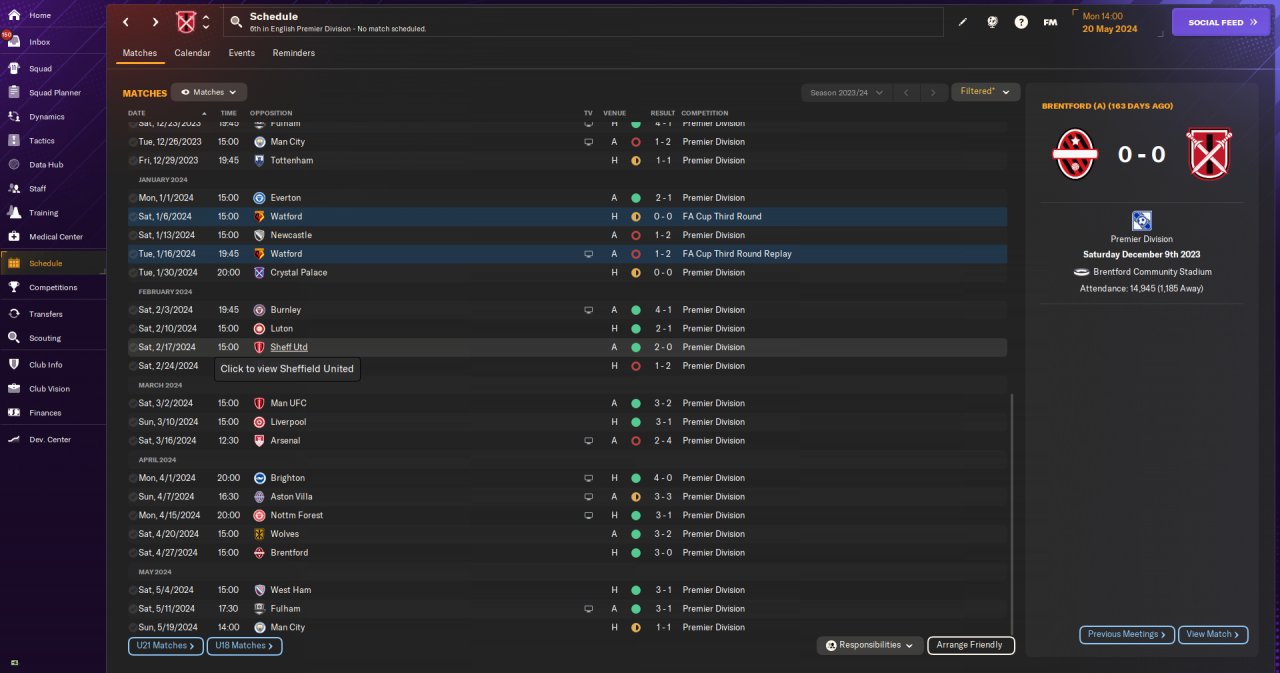The image size is (1280, 673).
Task: Switch to the Calendar tab
Action: coord(192,53)
